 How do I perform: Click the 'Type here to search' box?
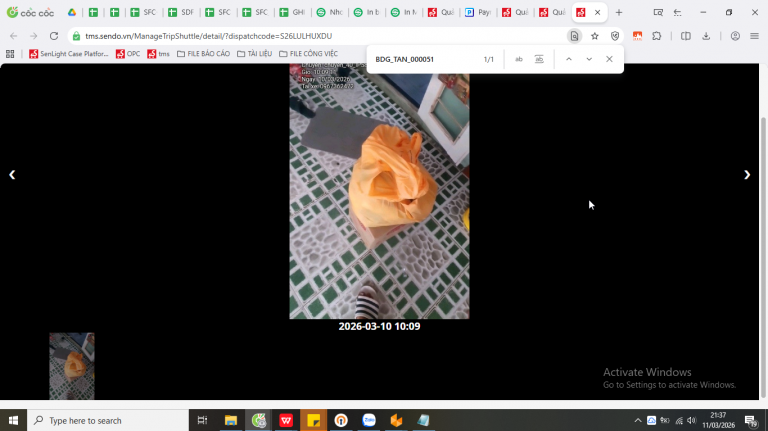[108, 420]
